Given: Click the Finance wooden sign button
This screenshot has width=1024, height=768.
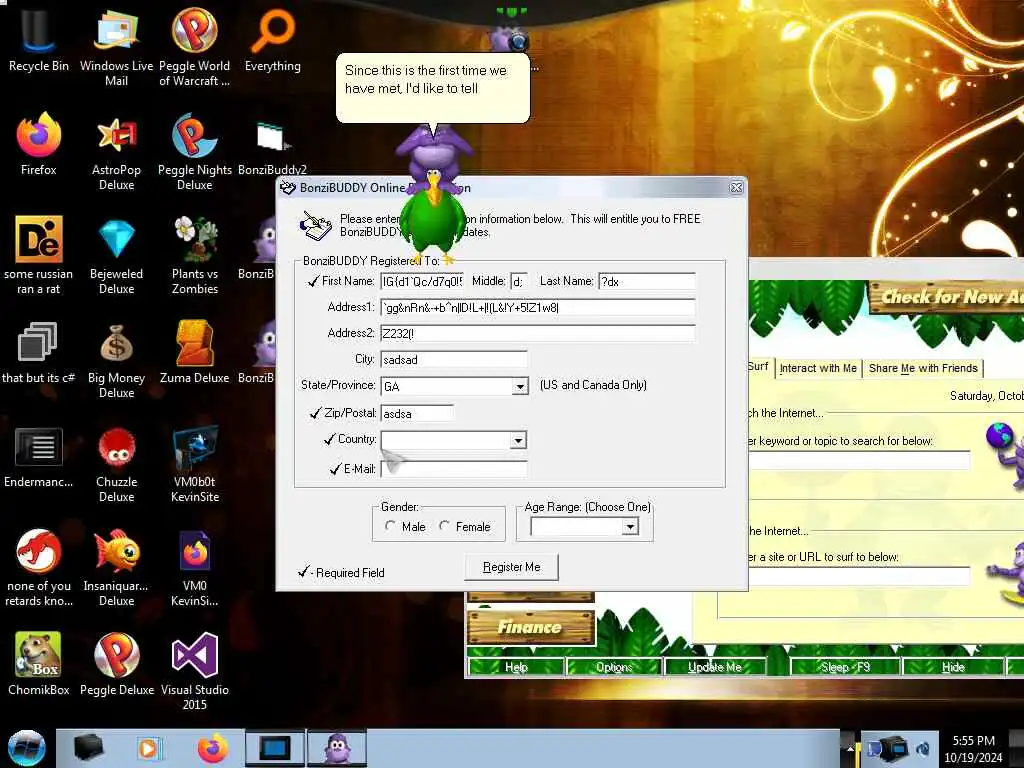Looking at the screenshot, I should pyautogui.click(x=530, y=627).
